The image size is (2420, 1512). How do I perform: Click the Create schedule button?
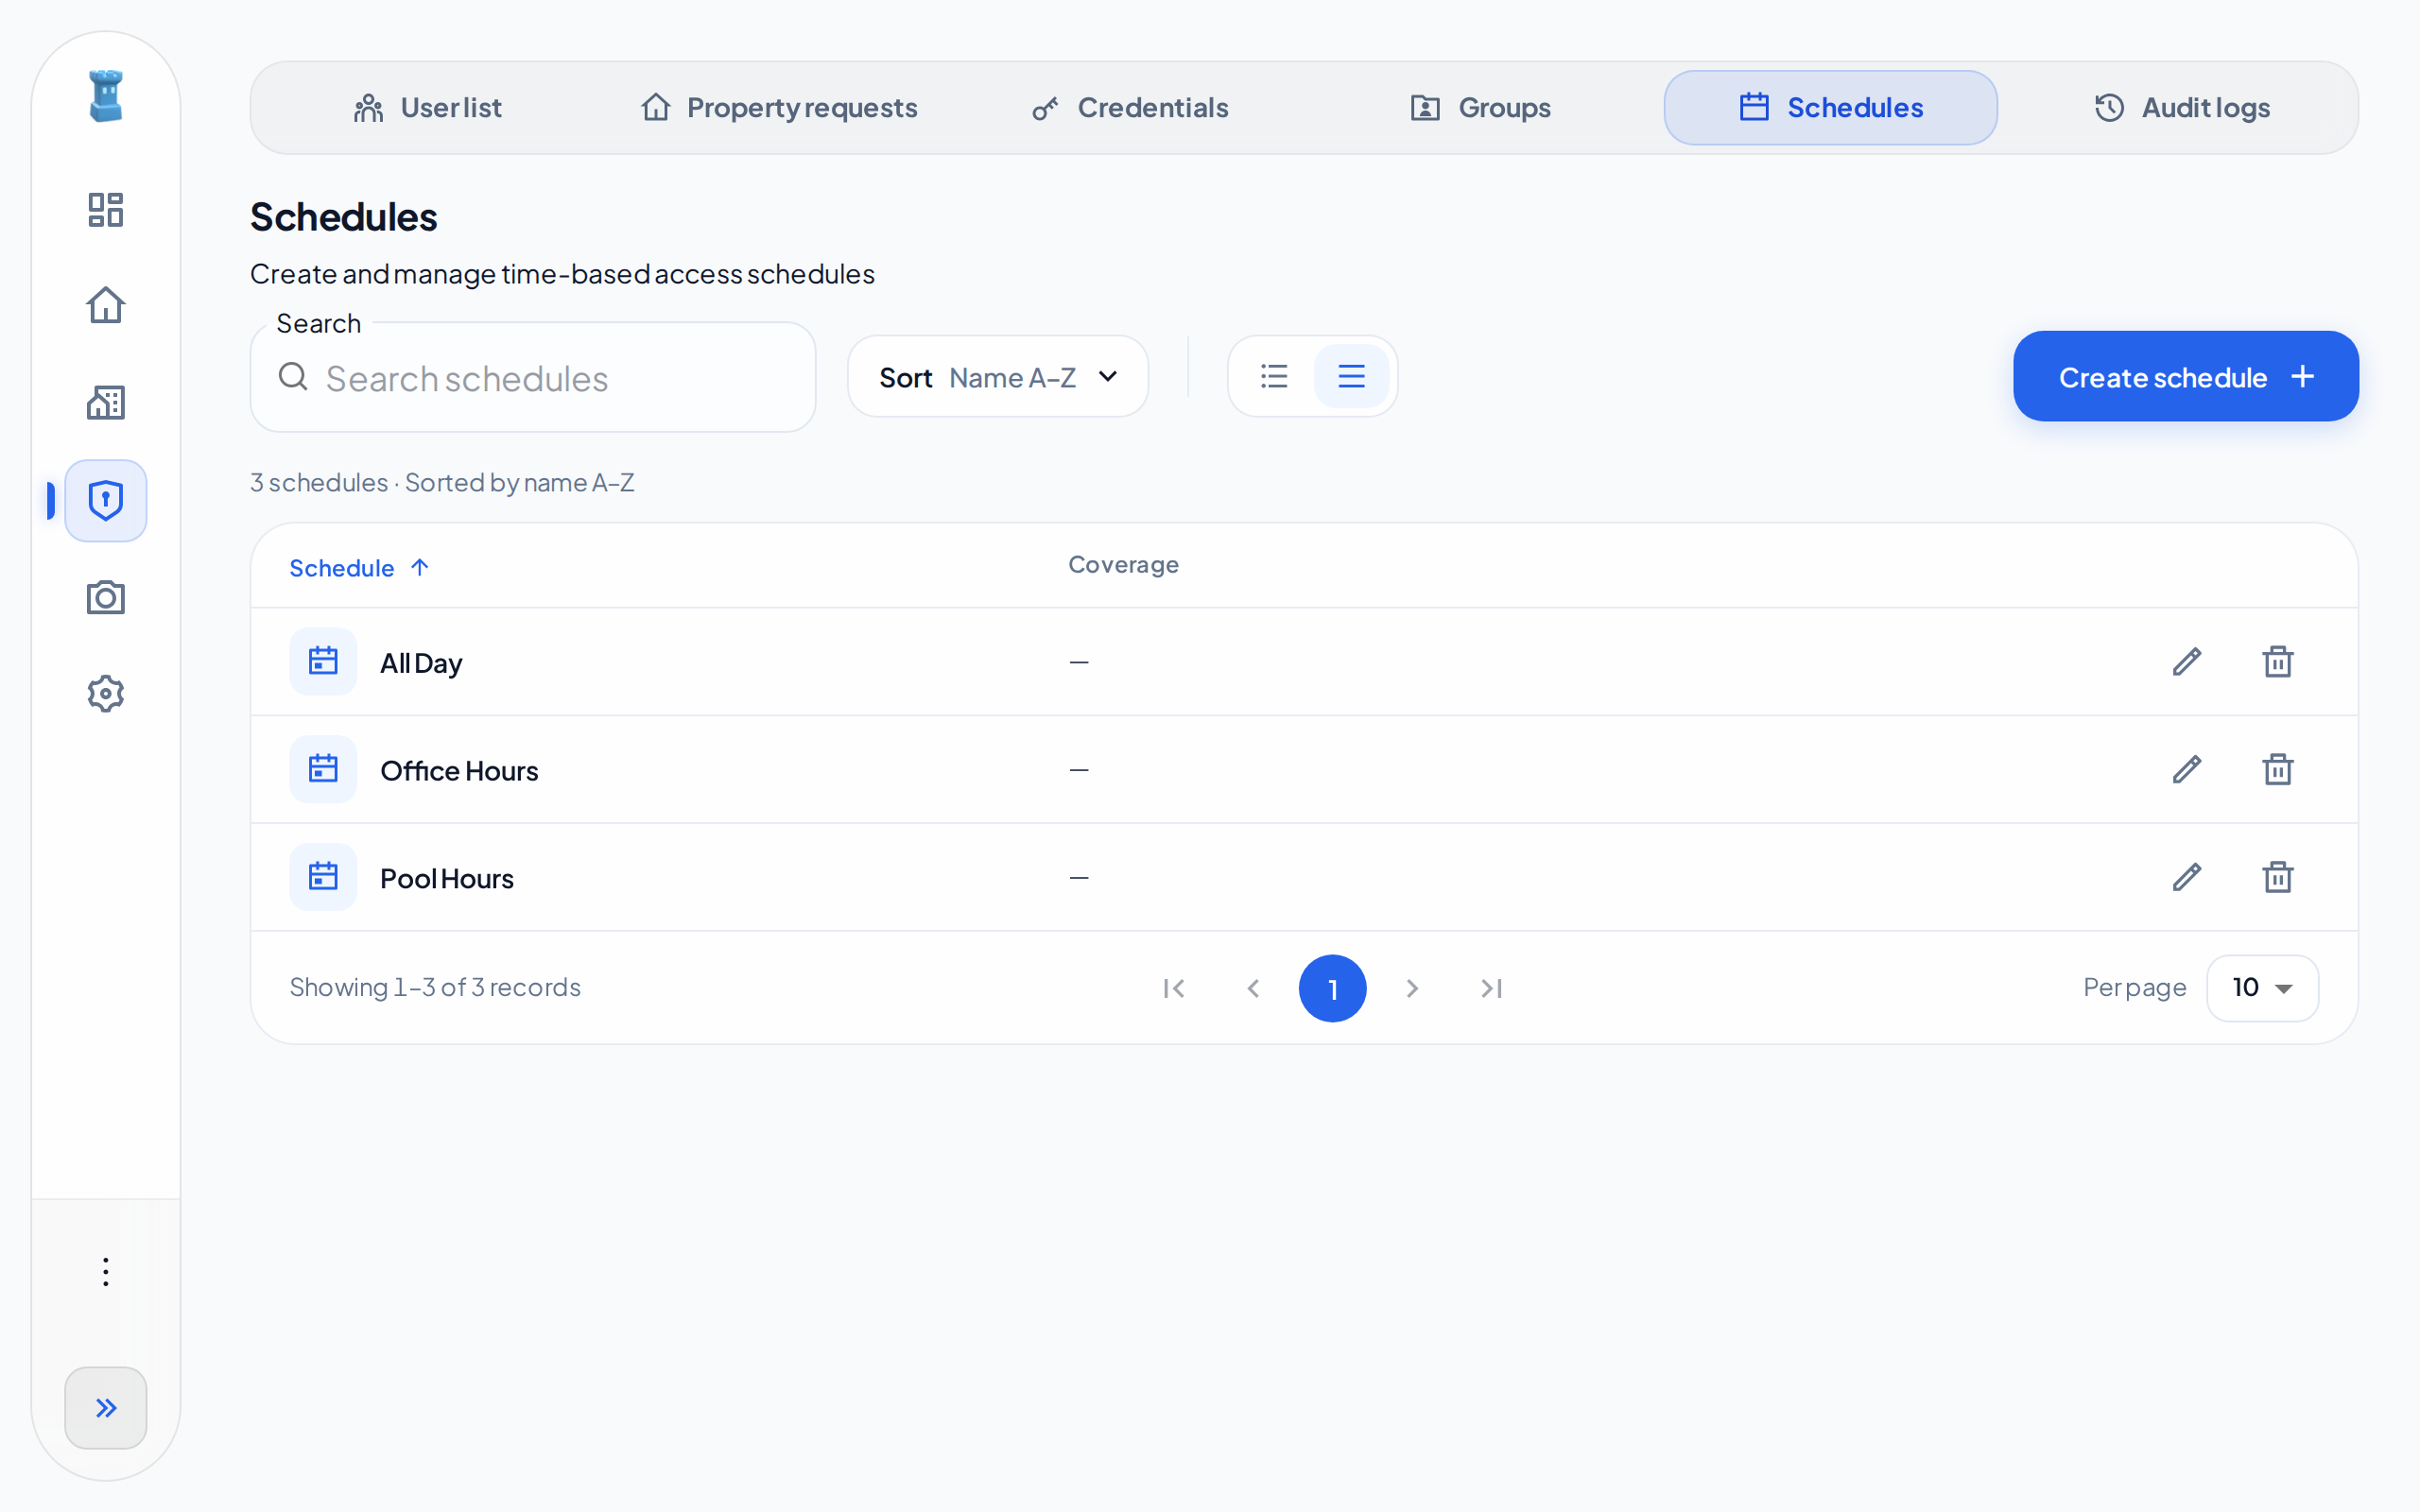tap(2186, 377)
